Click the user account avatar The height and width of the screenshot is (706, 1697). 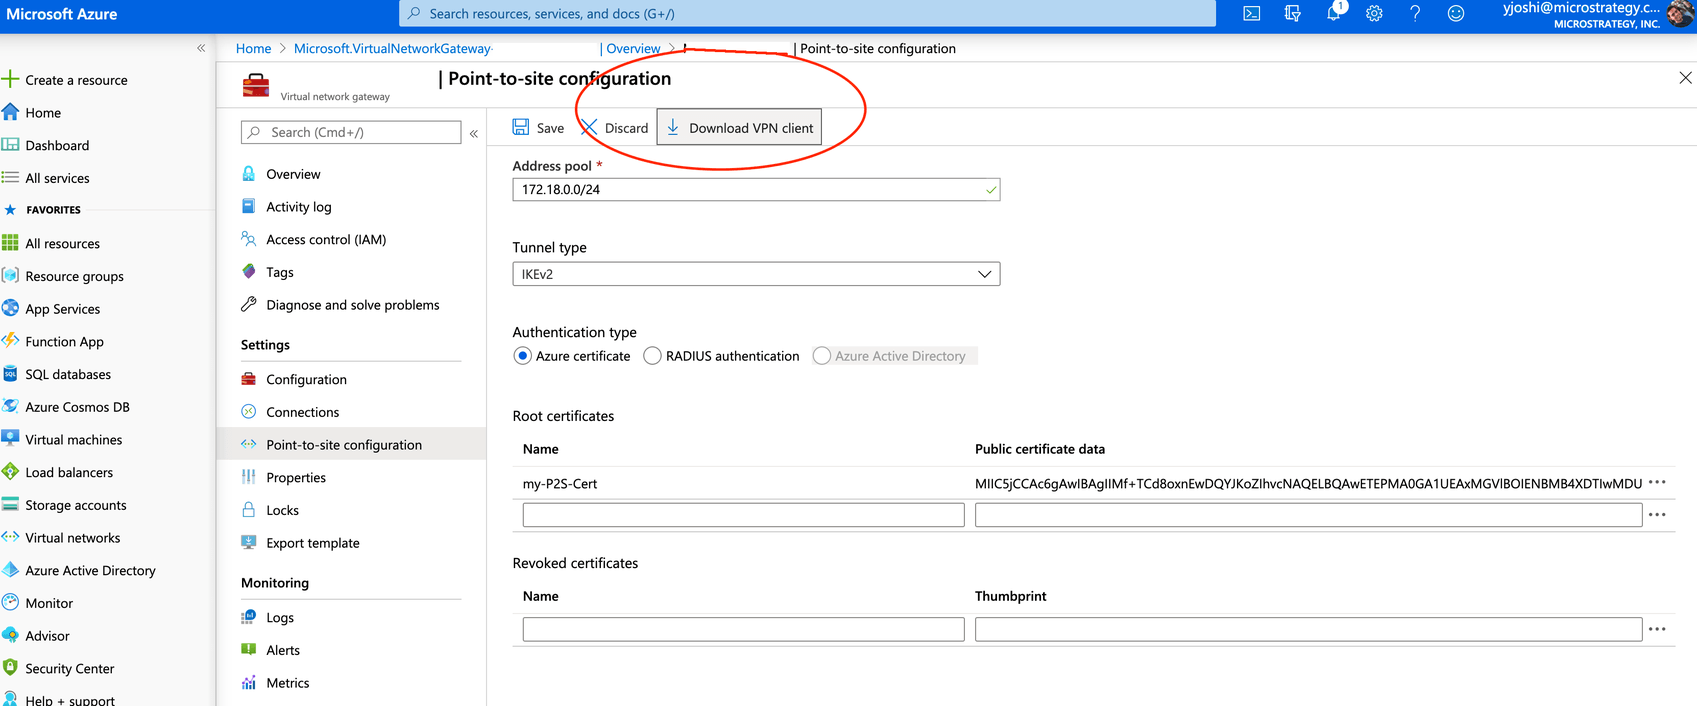click(x=1682, y=14)
